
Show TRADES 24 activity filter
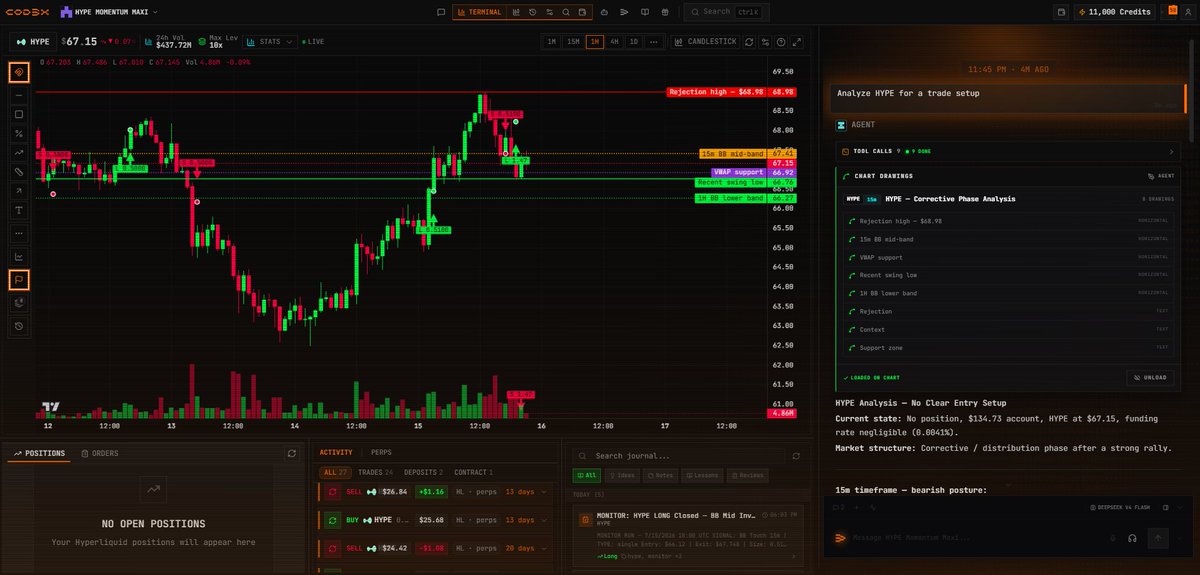pos(376,472)
